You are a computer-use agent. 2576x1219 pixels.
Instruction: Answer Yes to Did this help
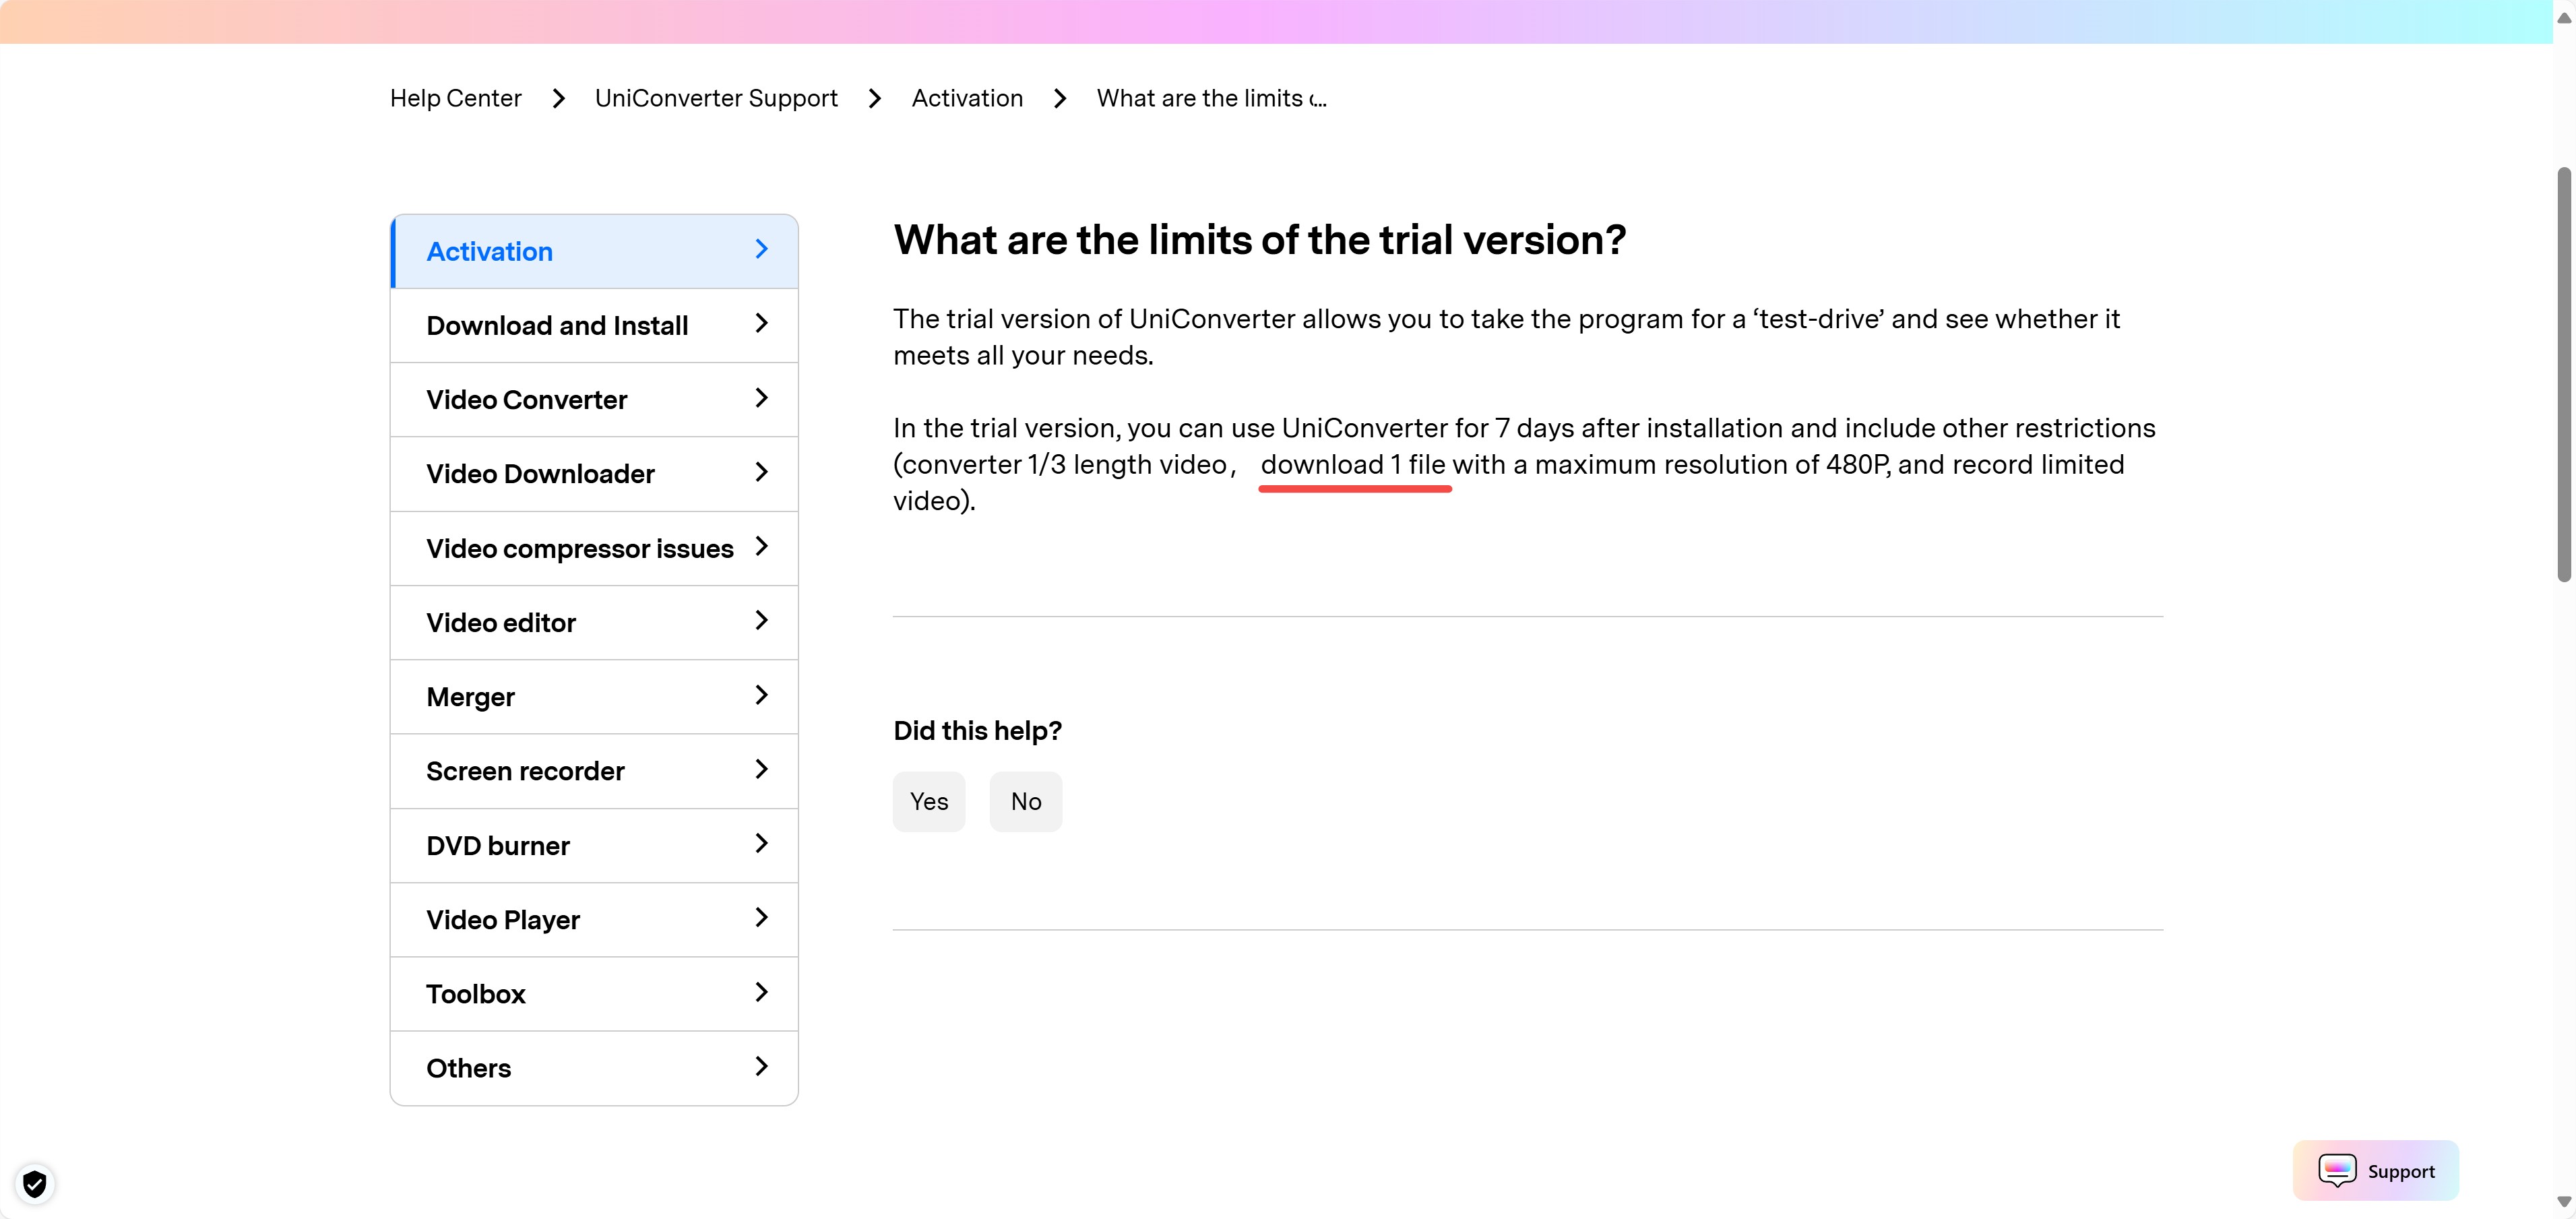[x=929, y=801]
